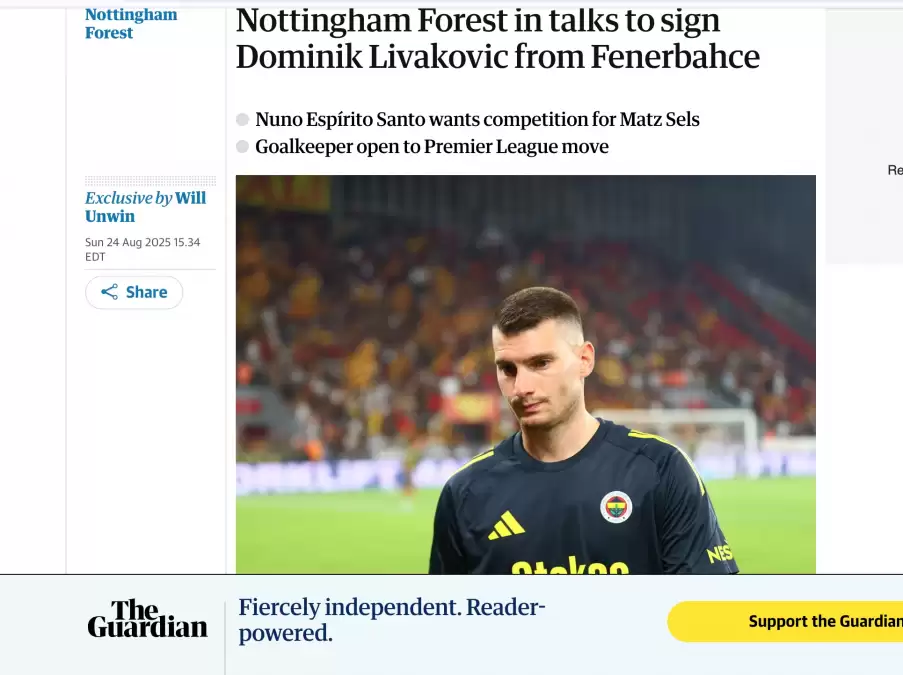903x675 pixels.
Task: Click the 'Fiercely independent. Reader-powered.' banner text
Action: pyautogui.click(x=392, y=620)
